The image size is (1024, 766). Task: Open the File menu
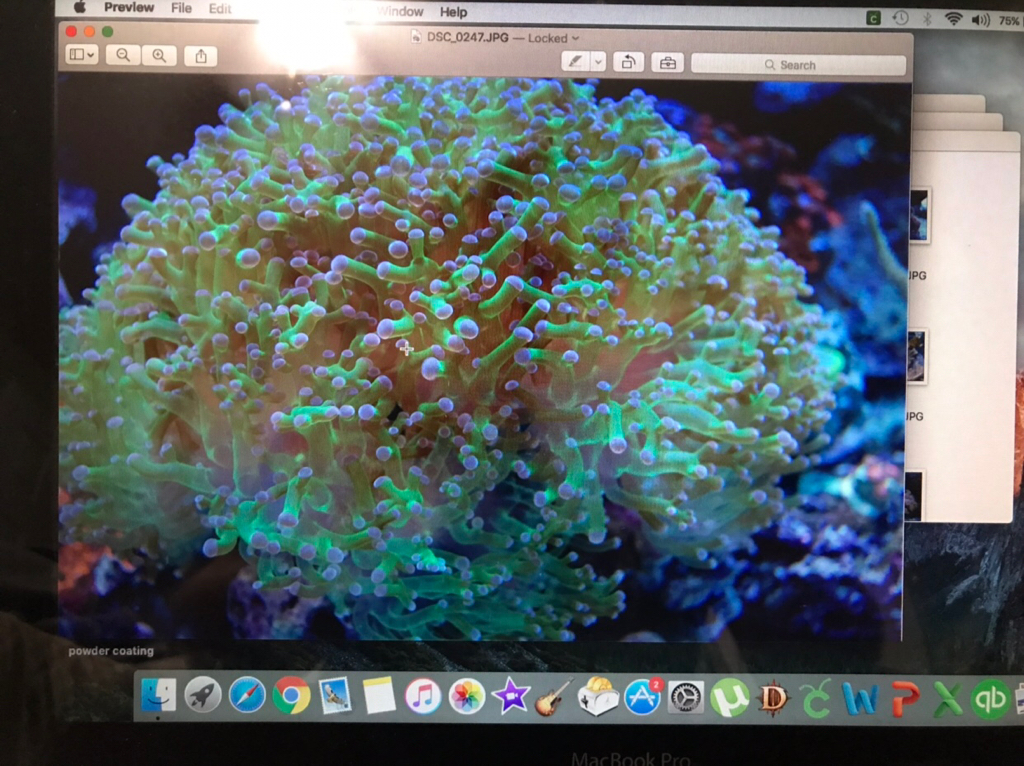click(x=181, y=8)
